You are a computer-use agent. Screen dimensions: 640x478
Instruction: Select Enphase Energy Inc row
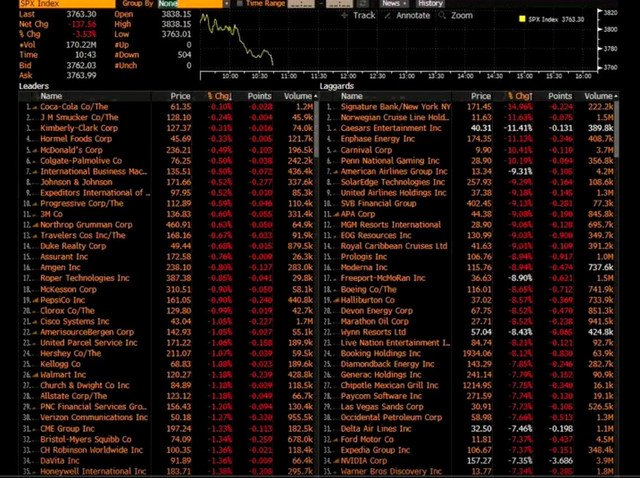tap(469, 139)
